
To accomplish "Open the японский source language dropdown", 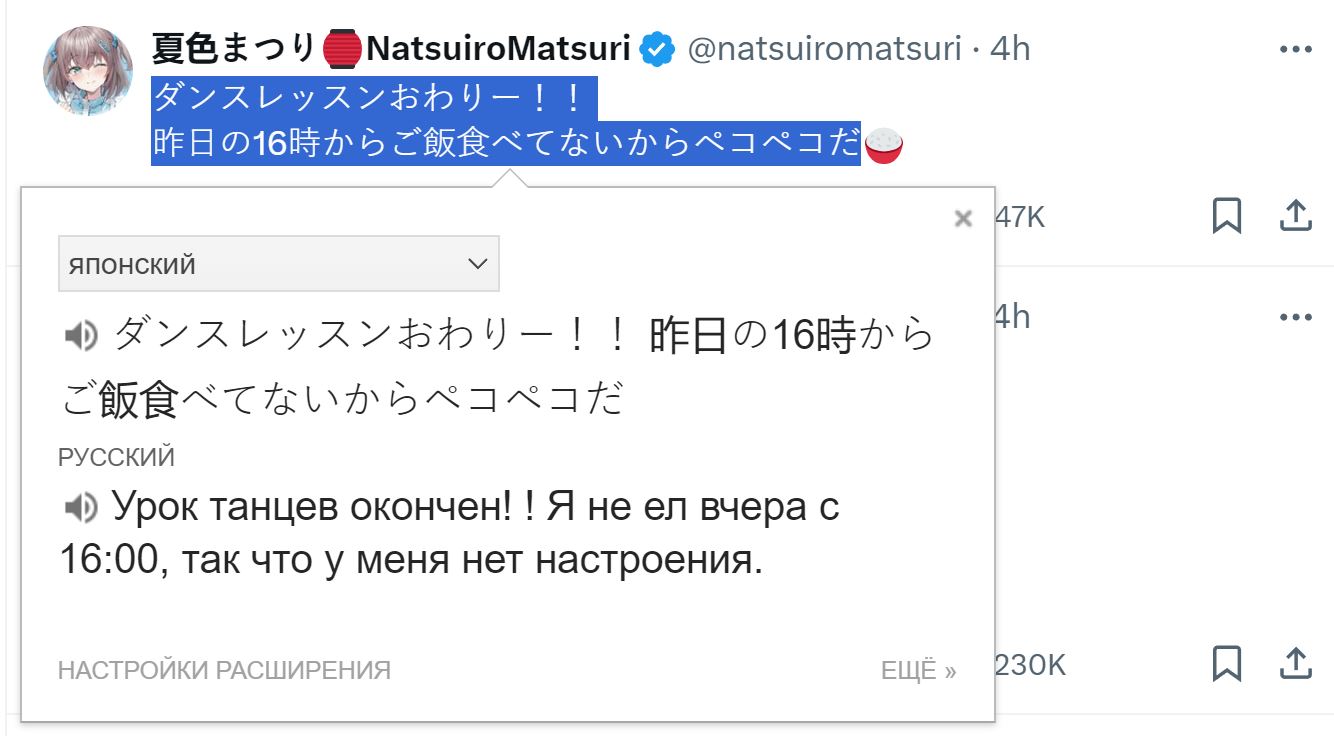I will (279, 264).
